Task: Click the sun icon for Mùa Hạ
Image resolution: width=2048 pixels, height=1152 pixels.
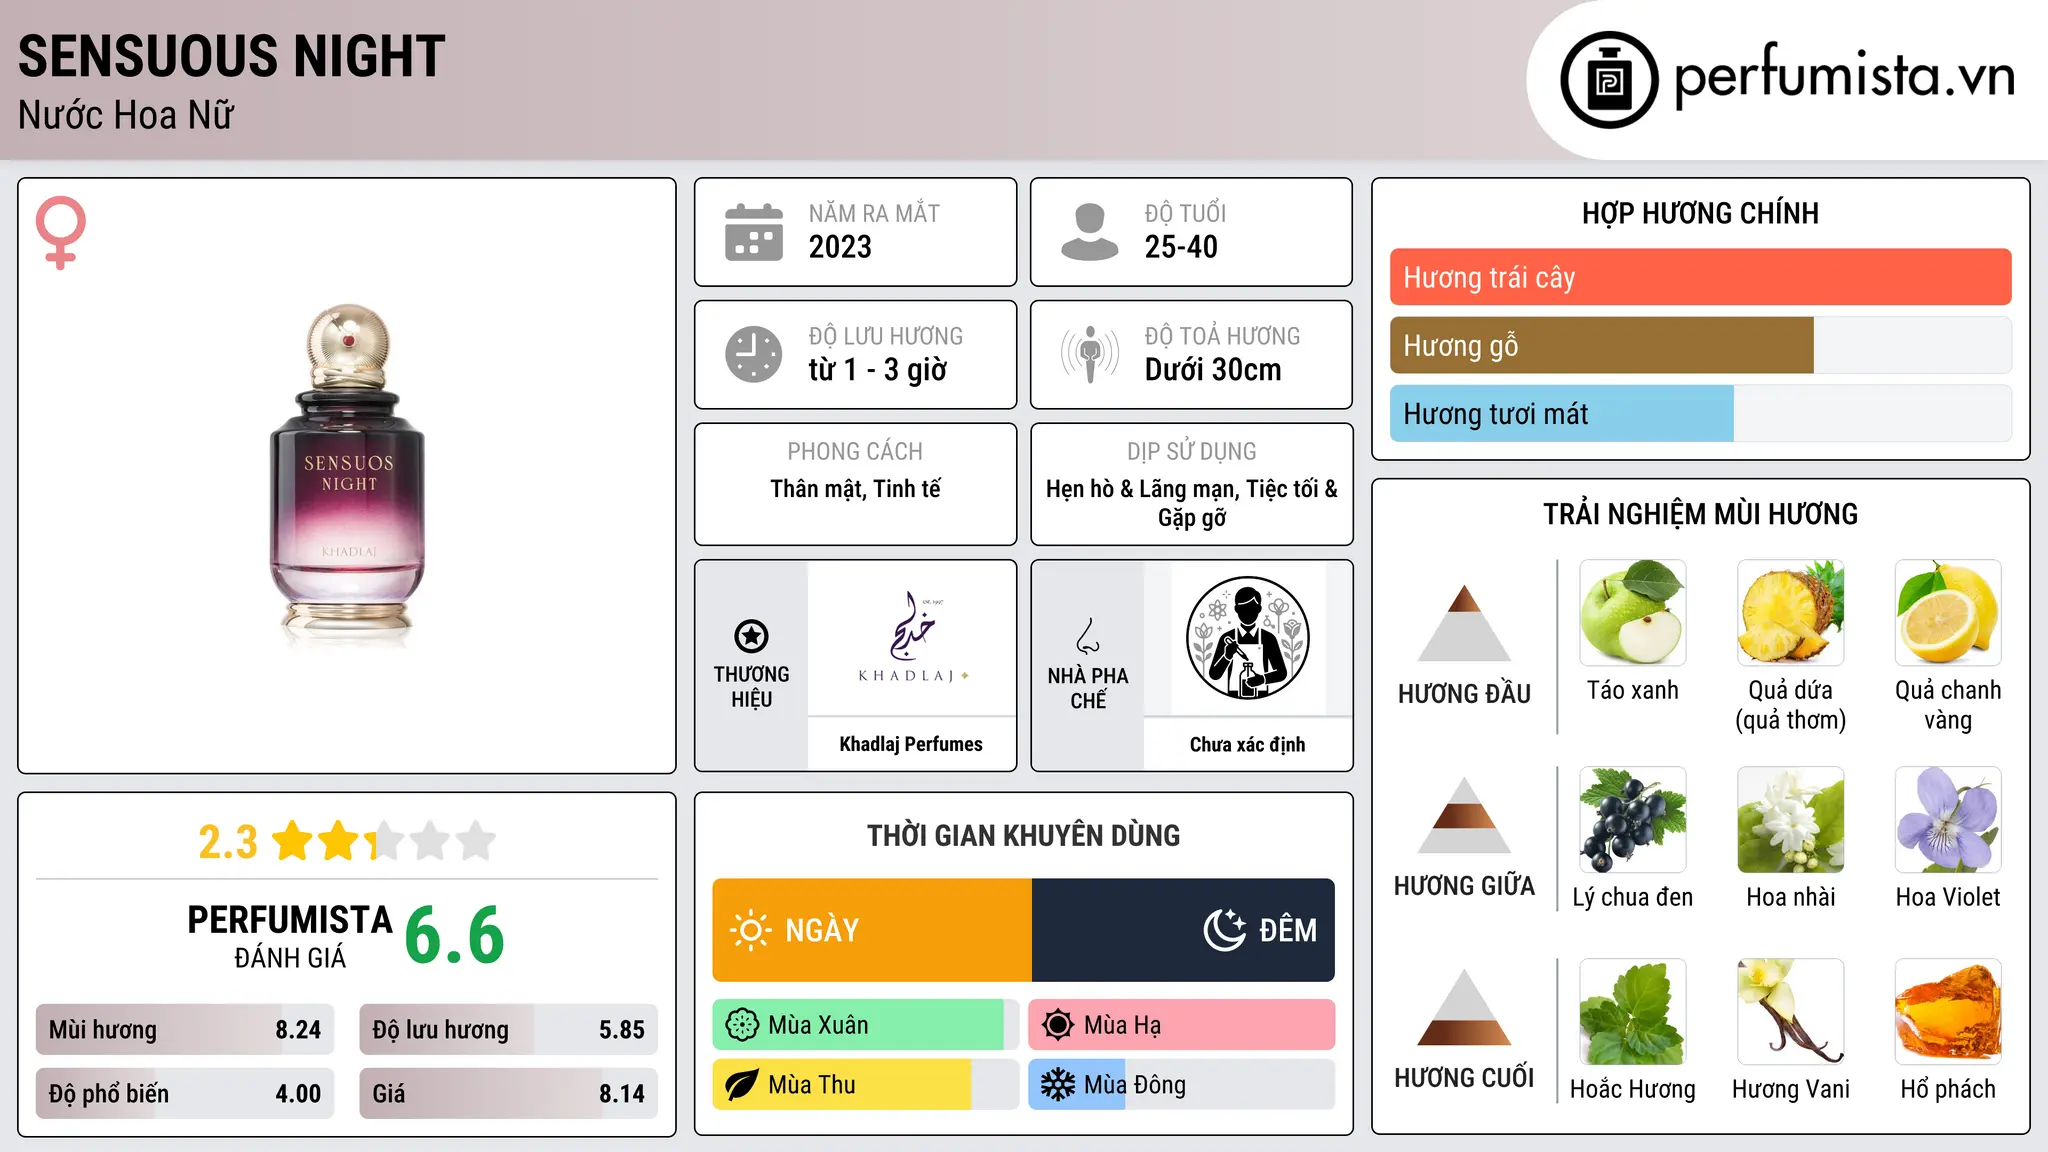Action: pyautogui.click(x=1058, y=1025)
